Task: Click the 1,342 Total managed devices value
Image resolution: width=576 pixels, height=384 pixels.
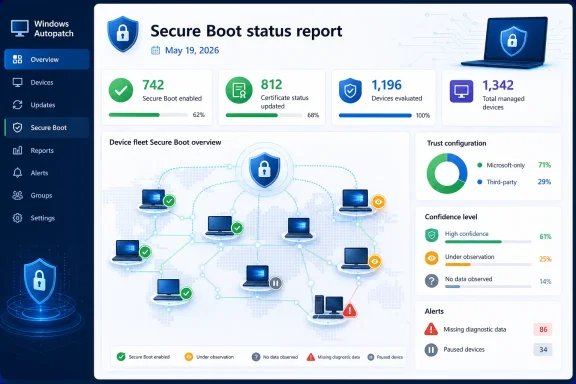Action: (498, 85)
